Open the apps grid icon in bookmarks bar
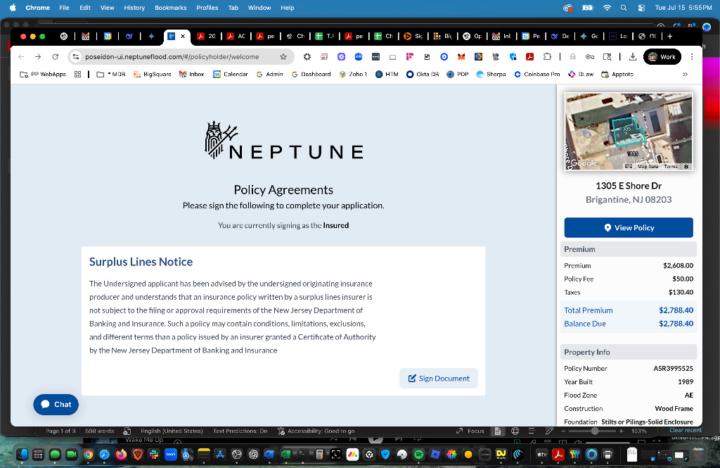 point(78,74)
